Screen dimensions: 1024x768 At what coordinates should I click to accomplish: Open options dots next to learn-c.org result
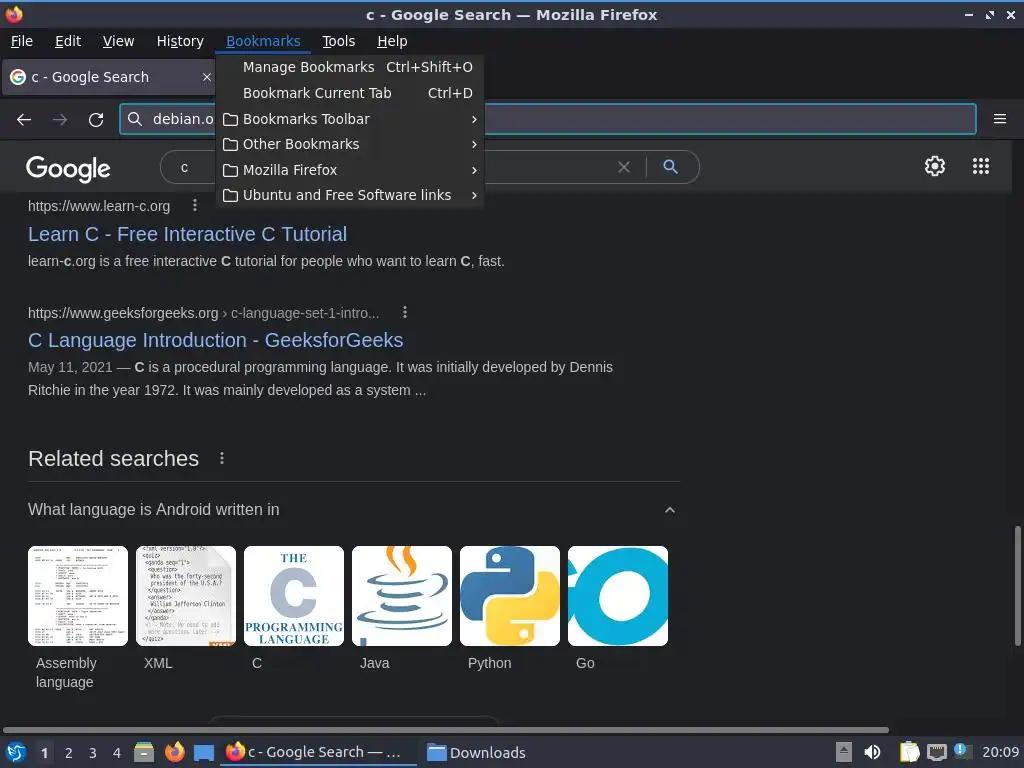(x=195, y=206)
